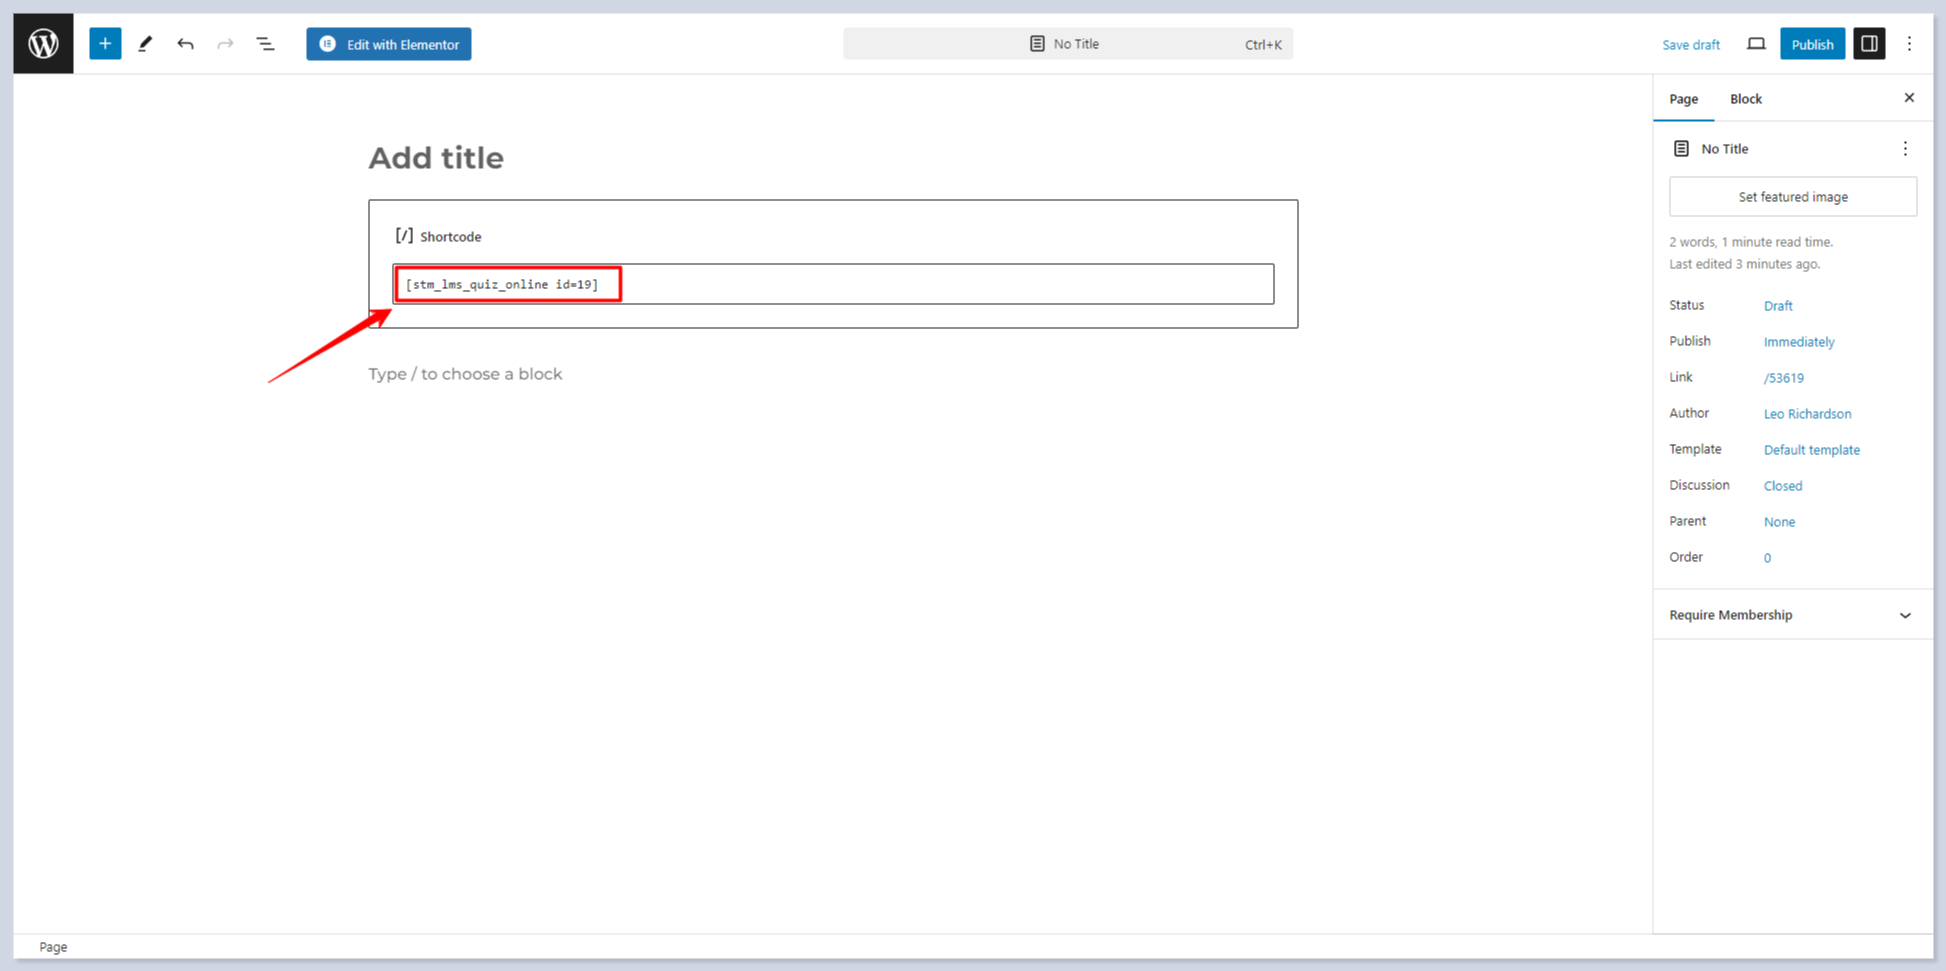Click the Undo arrow icon
Screen dimensions: 1946x971
[x=185, y=44]
